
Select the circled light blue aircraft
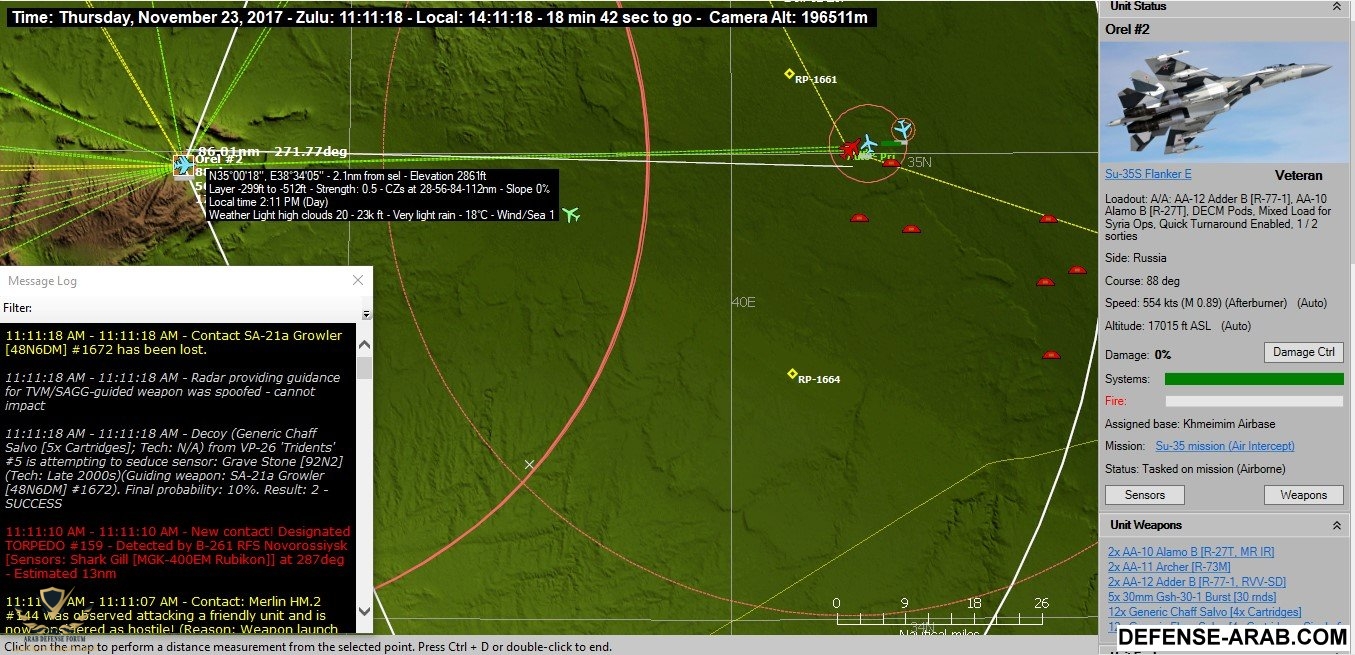[902, 129]
